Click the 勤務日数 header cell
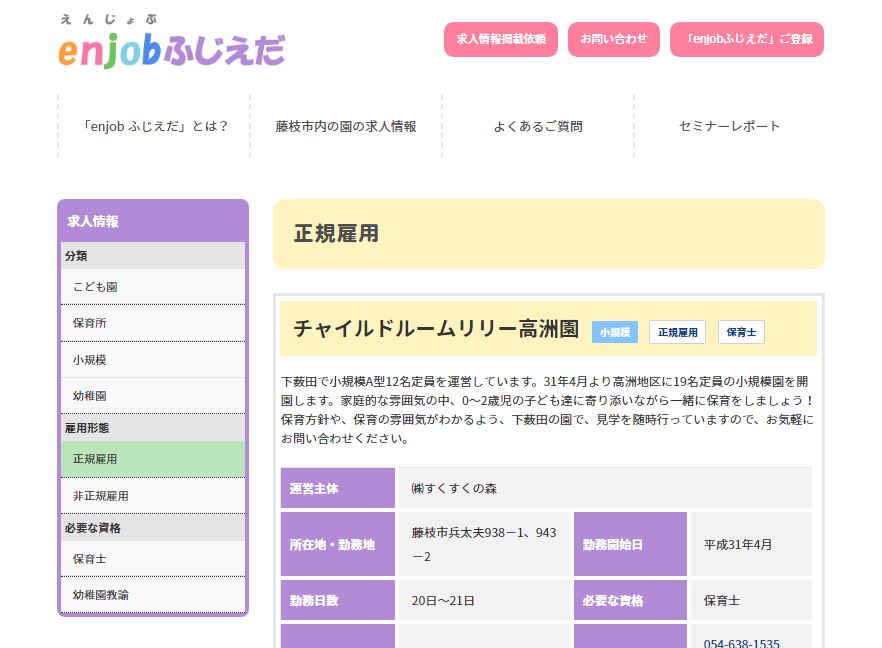 pyautogui.click(x=338, y=600)
